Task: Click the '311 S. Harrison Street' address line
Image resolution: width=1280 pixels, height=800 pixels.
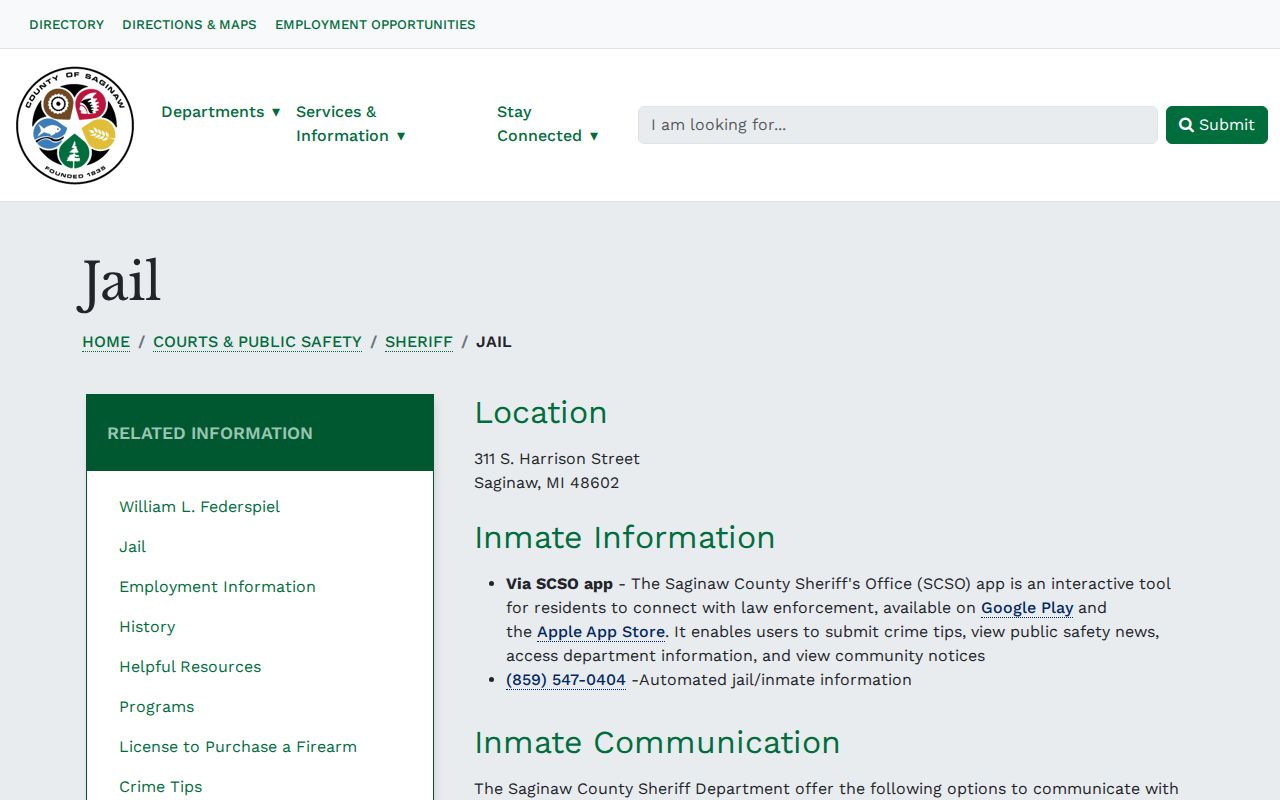Action: coord(557,459)
